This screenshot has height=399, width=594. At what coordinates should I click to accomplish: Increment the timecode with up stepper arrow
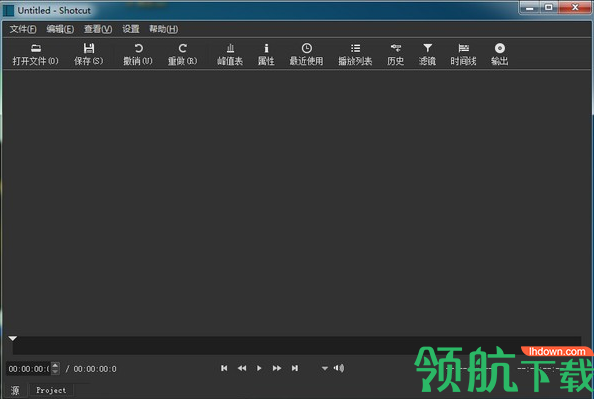[x=55, y=366]
